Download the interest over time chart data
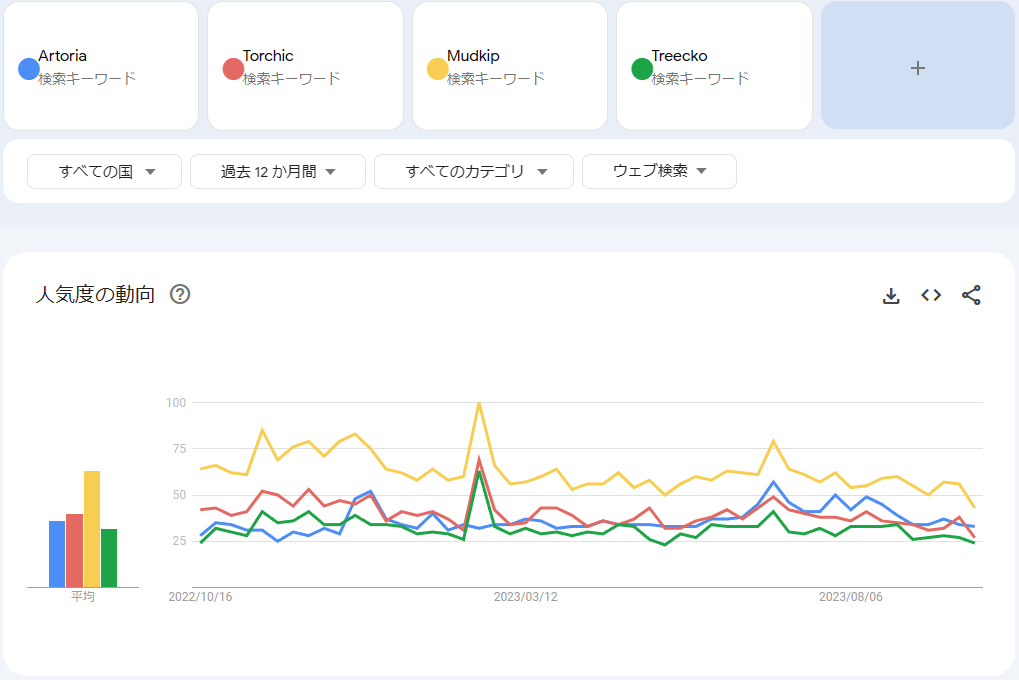 (891, 295)
